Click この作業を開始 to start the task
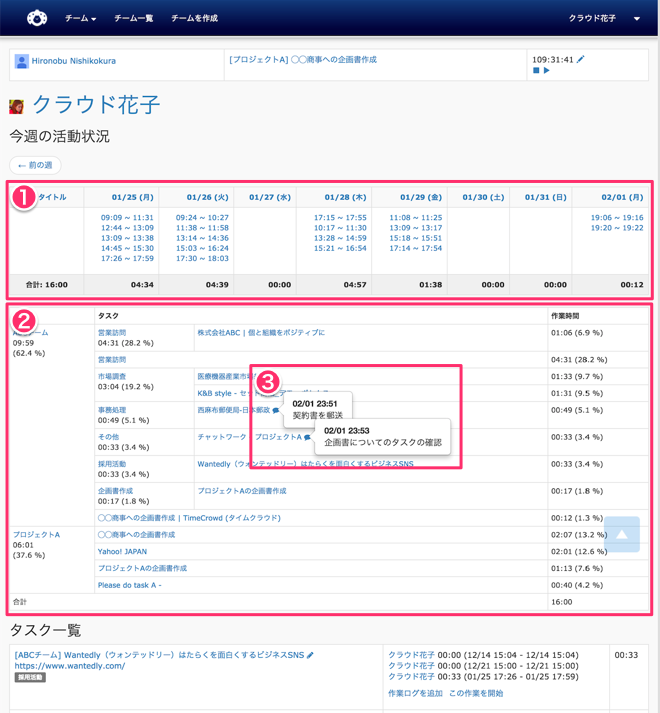 pos(476,693)
